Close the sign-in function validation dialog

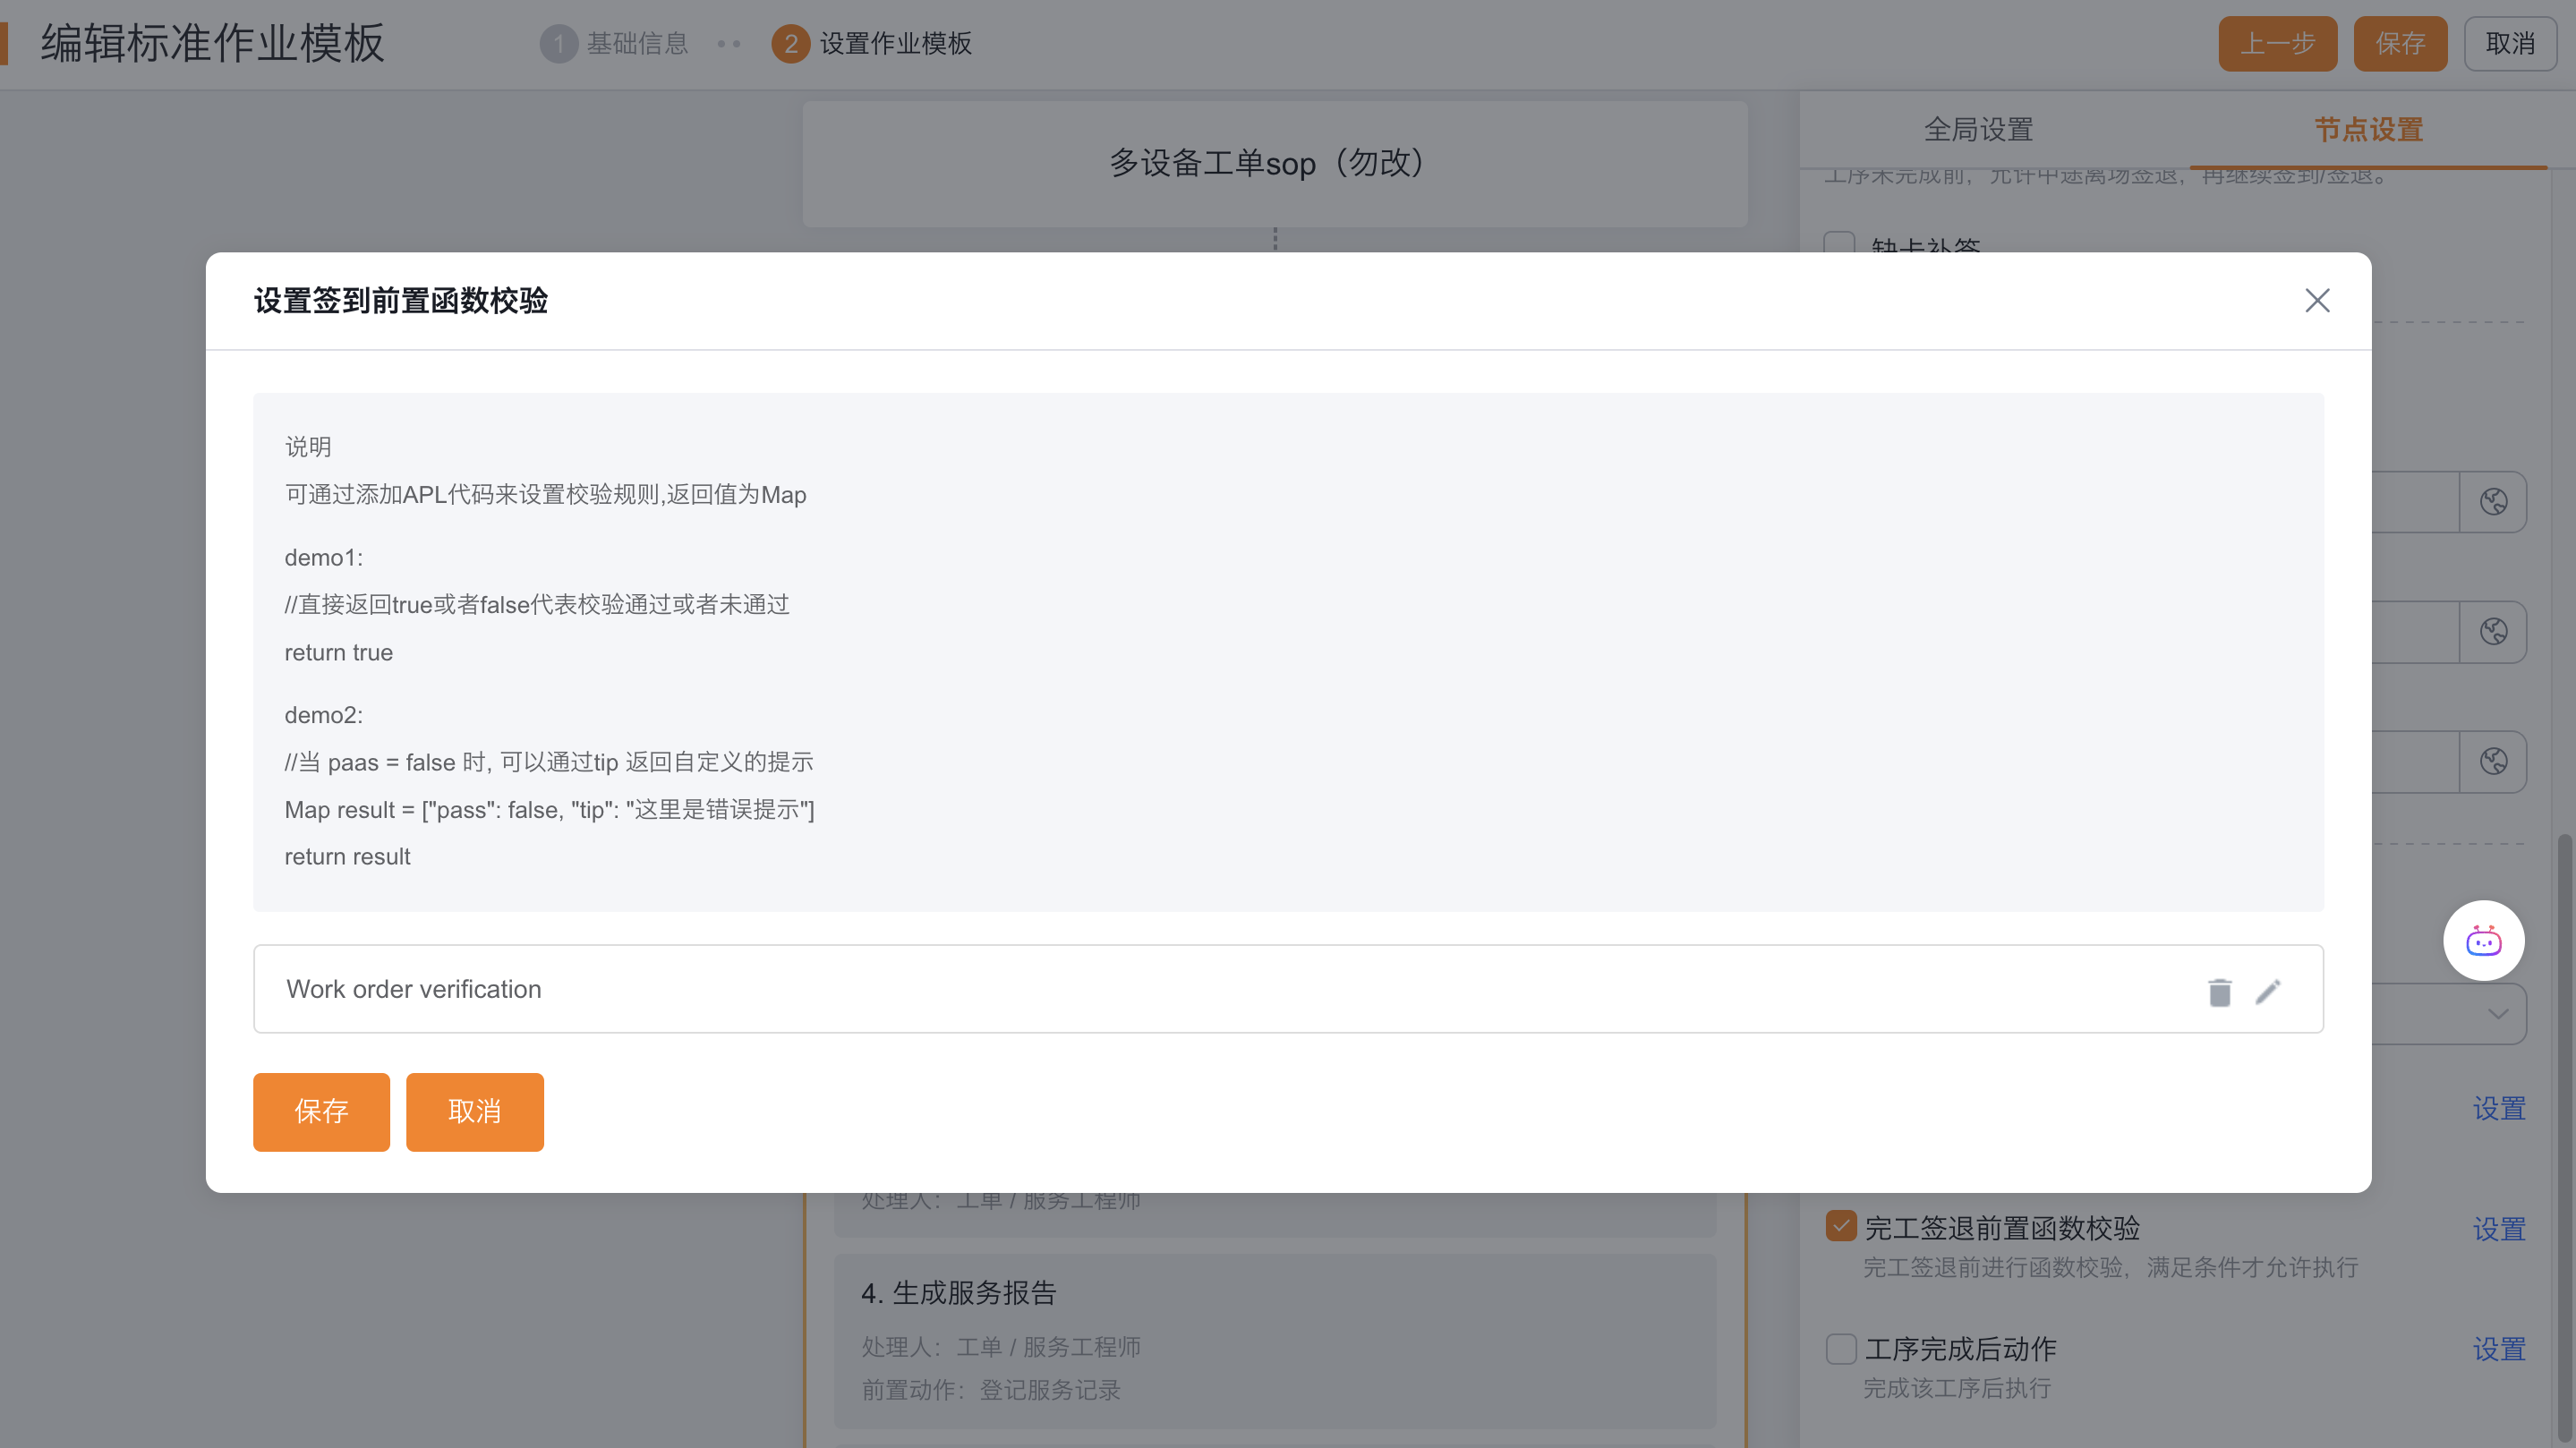(x=2317, y=300)
